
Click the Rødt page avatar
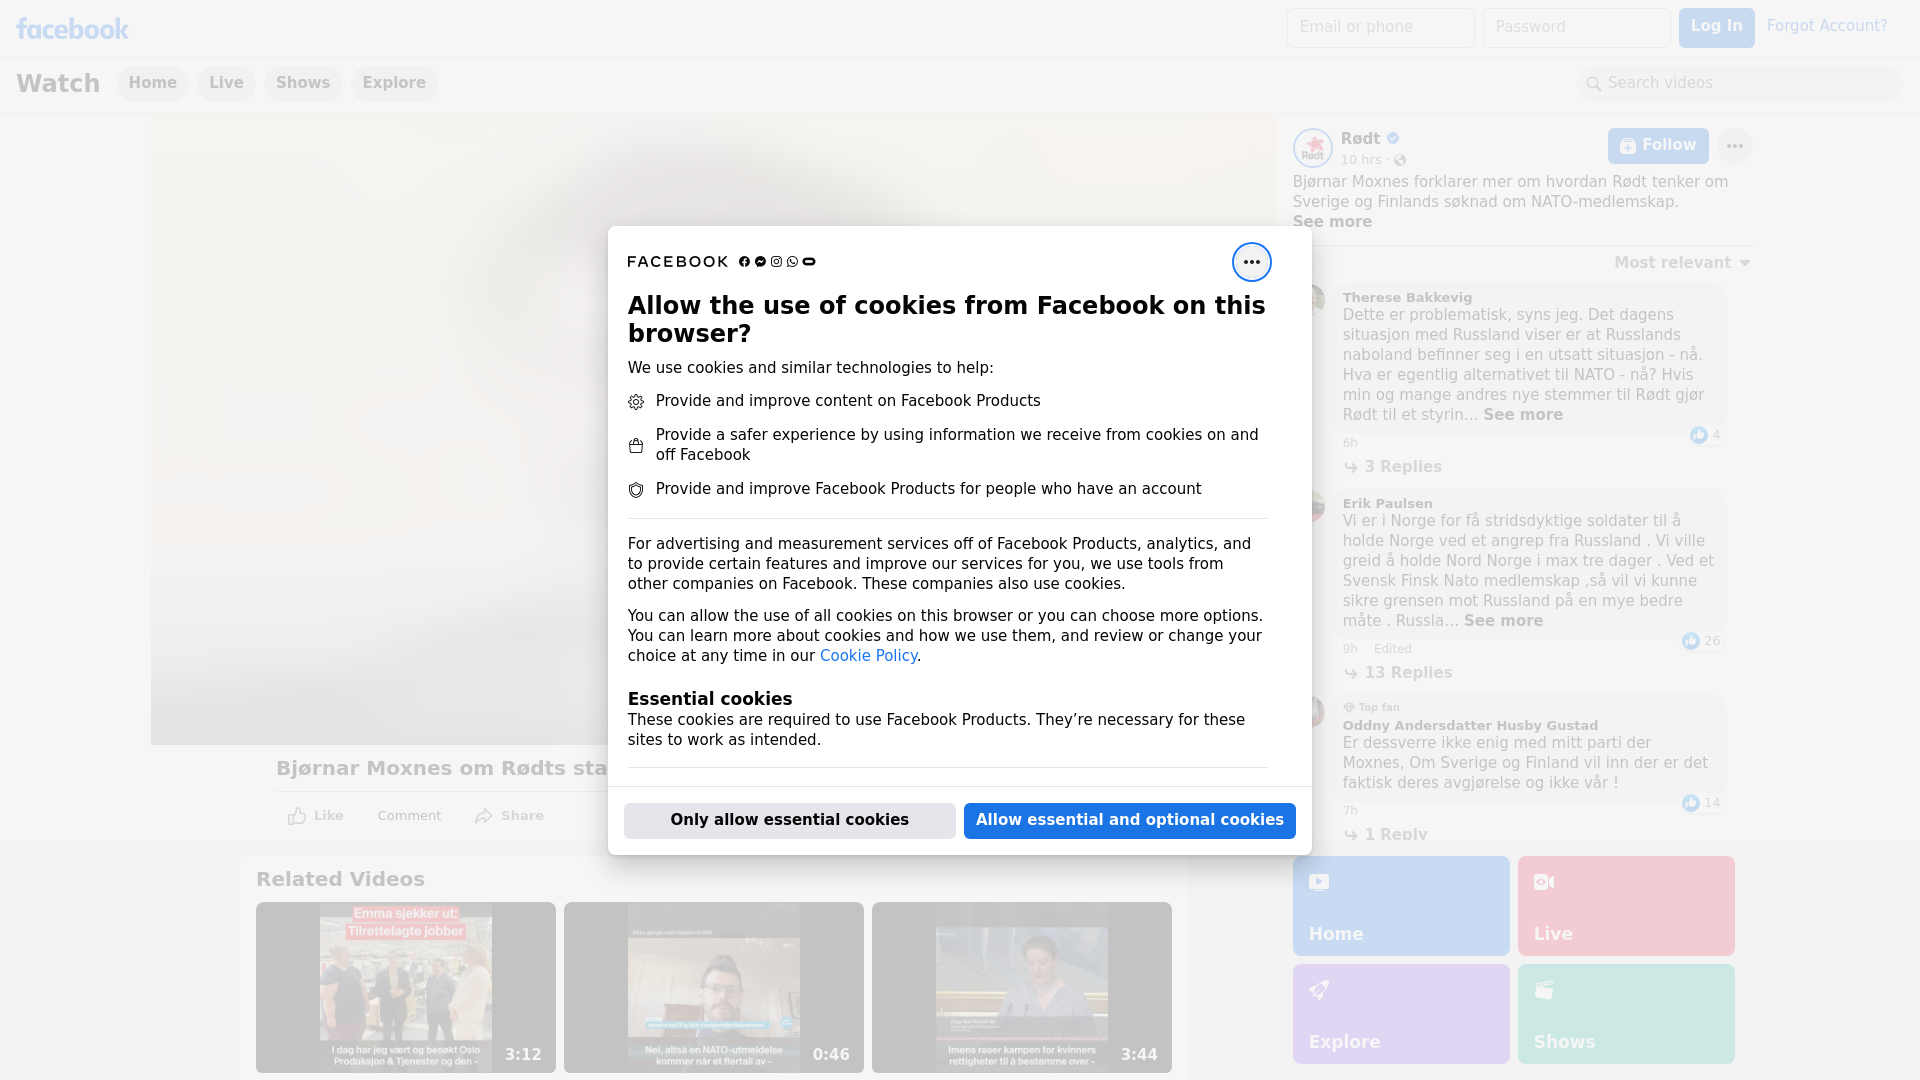1312,148
